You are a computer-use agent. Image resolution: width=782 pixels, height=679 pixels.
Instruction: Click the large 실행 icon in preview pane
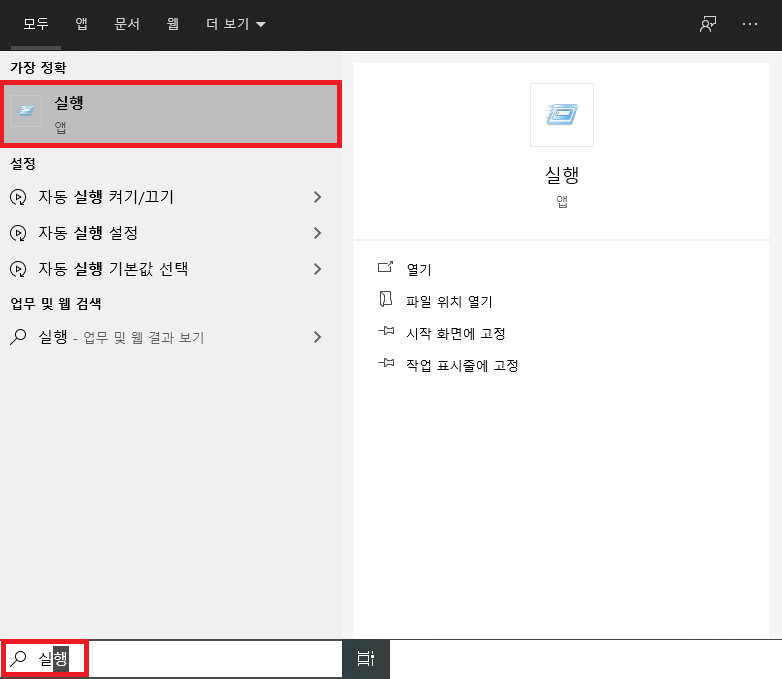pyautogui.click(x=562, y=115)
